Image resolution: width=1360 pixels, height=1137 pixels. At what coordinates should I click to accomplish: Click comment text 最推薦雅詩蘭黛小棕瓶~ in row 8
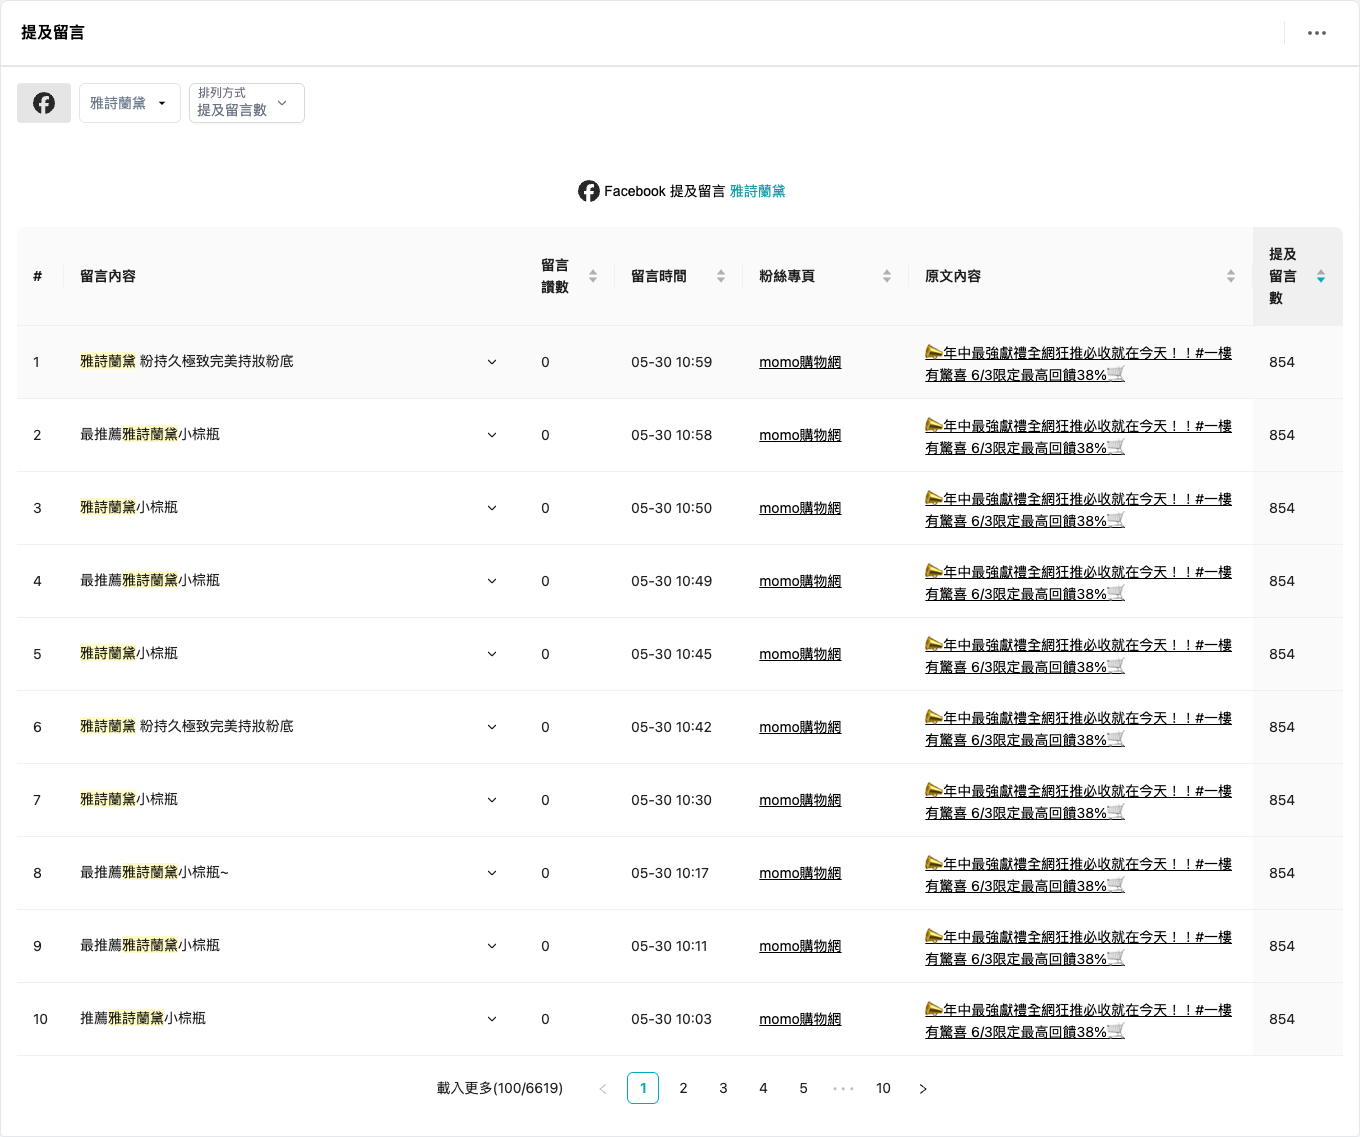pos(154,872)
